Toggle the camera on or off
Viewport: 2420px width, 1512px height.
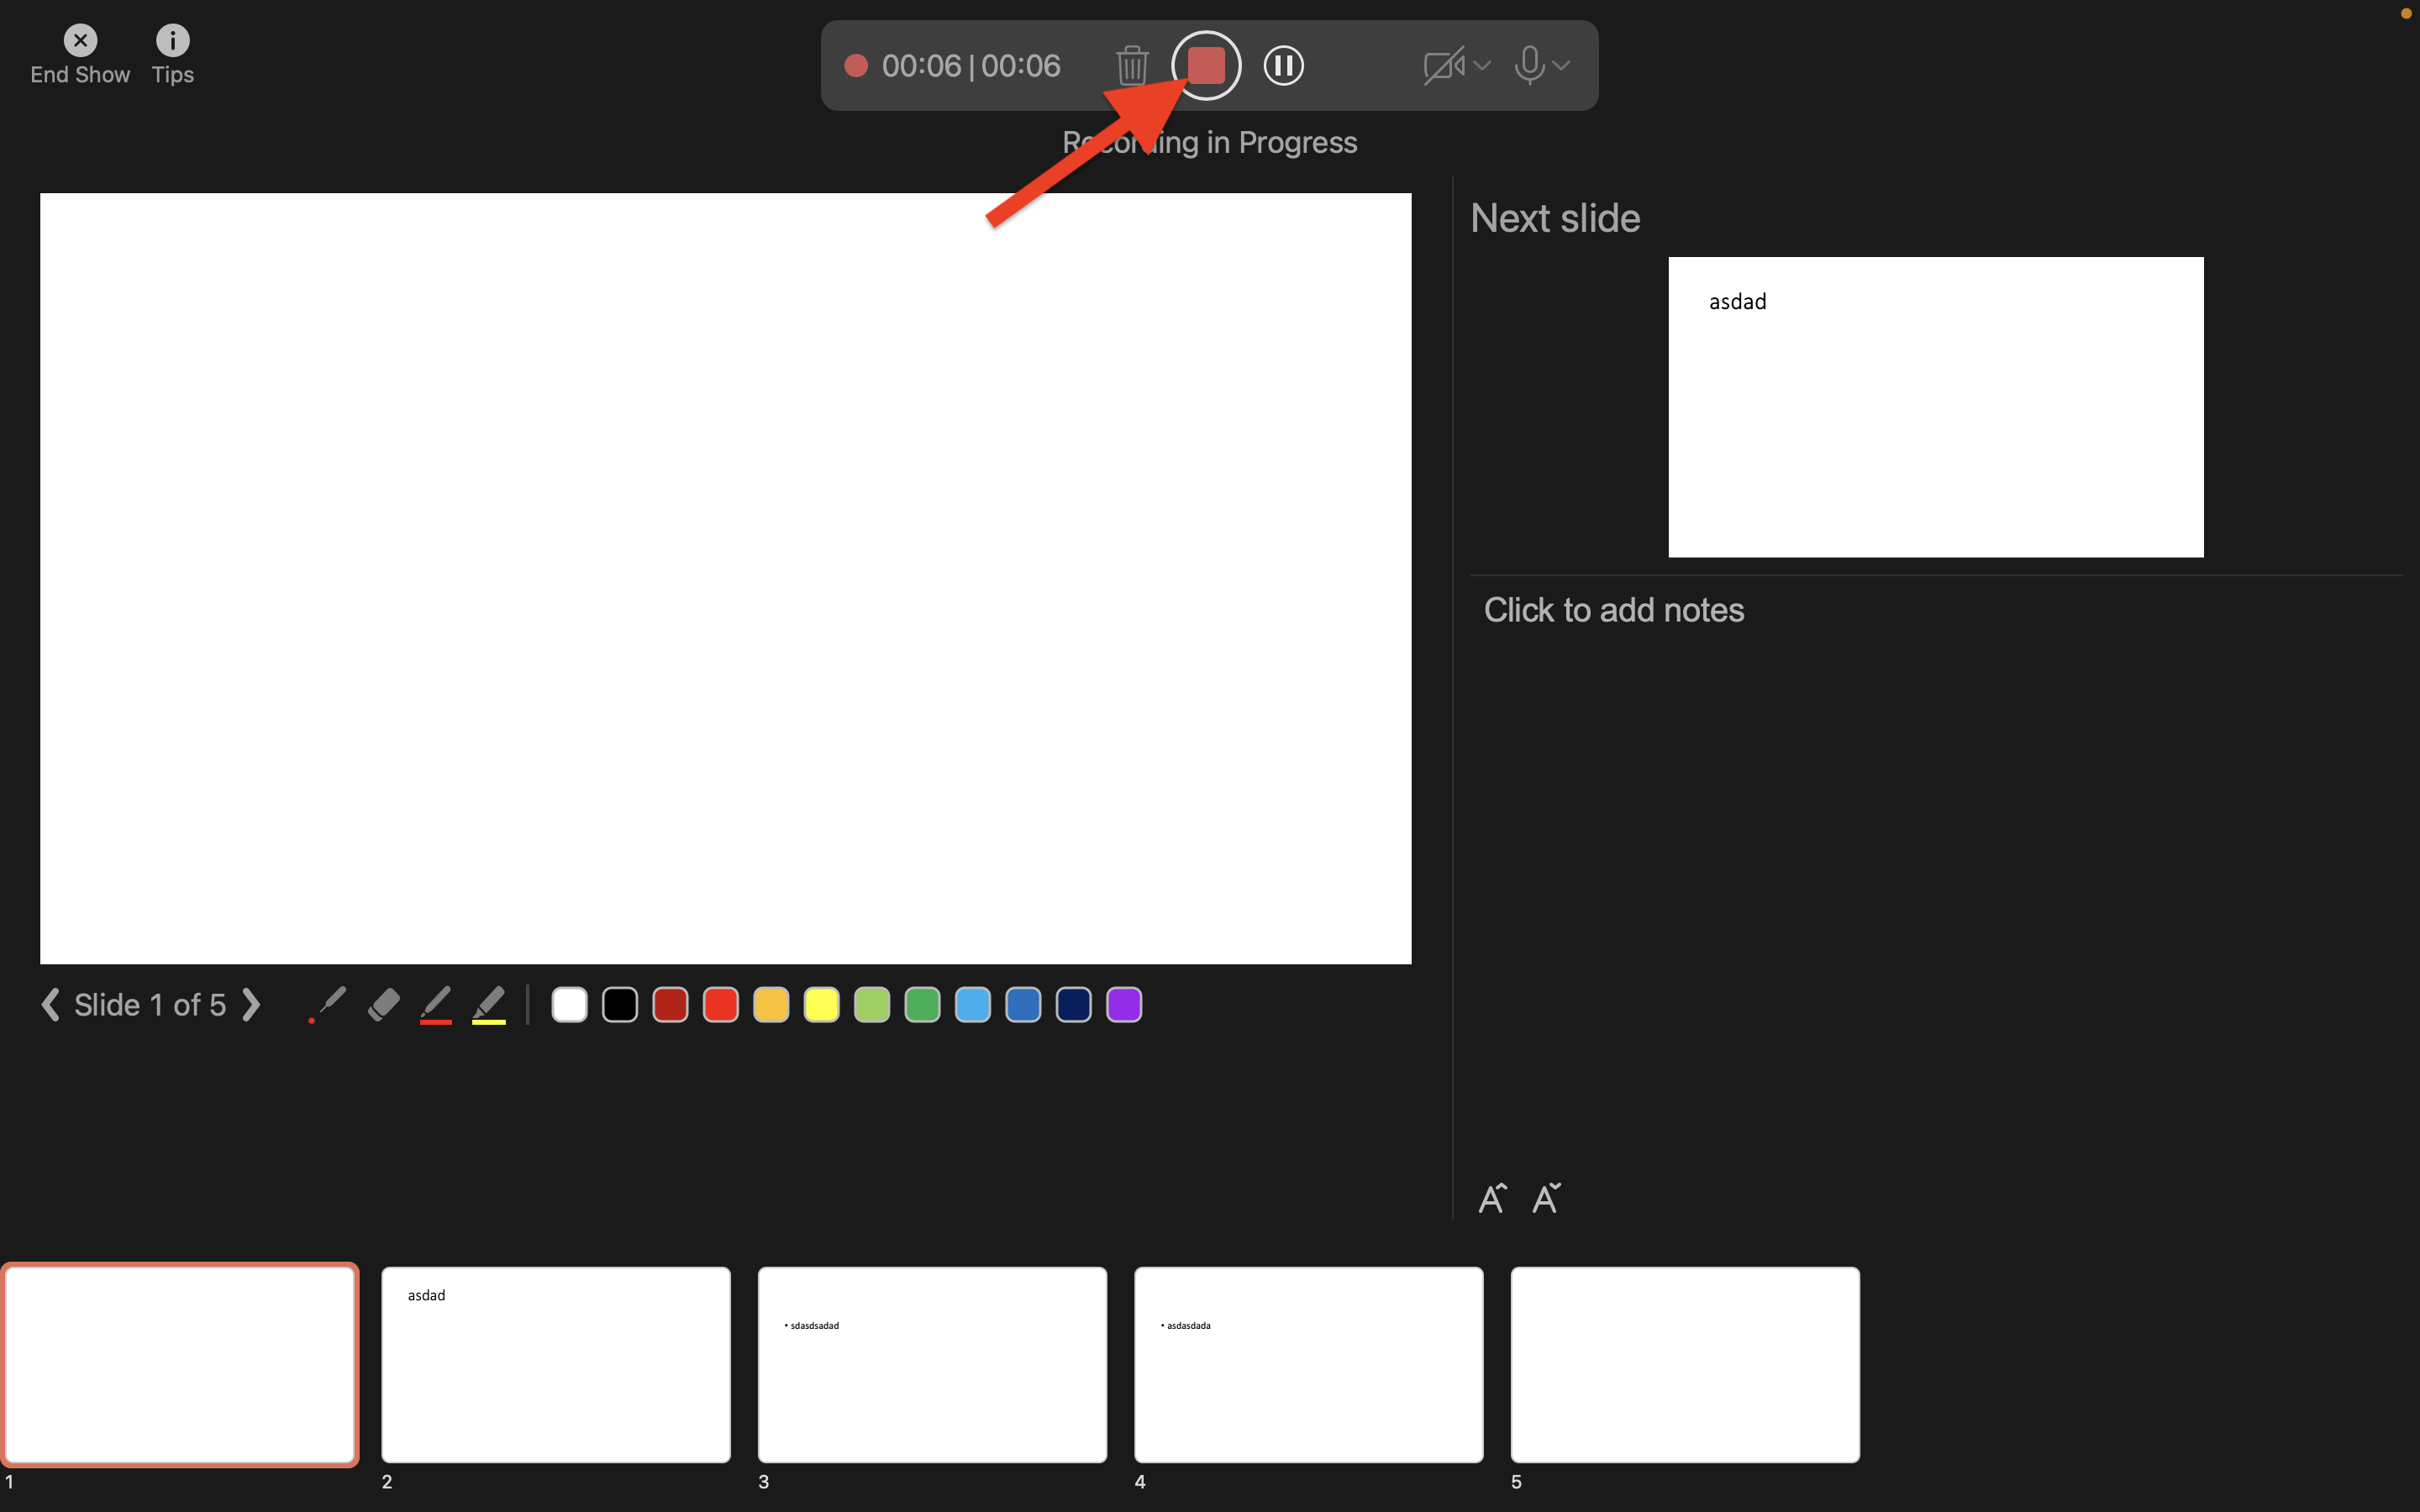(x=1443, y=66)
